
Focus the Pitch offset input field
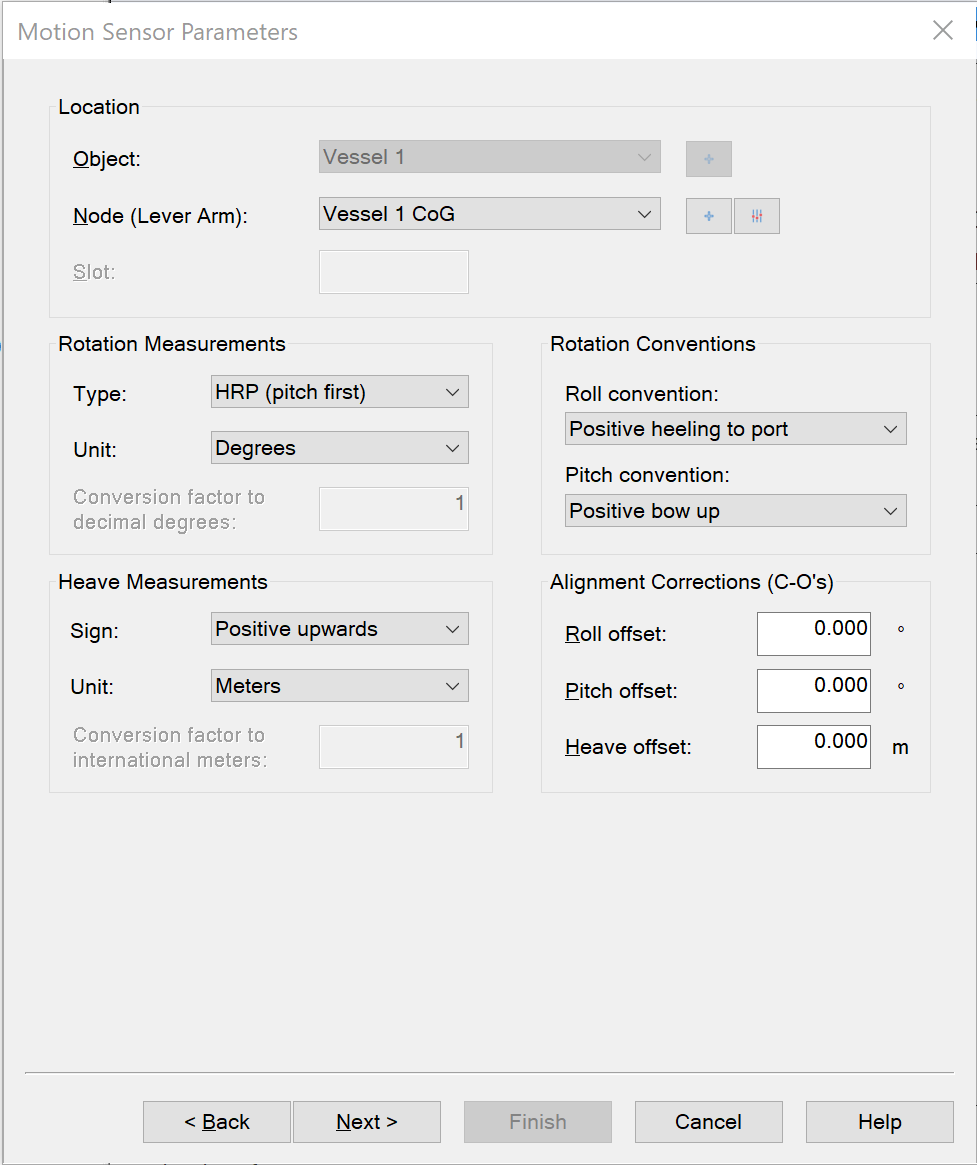[813, 690]
